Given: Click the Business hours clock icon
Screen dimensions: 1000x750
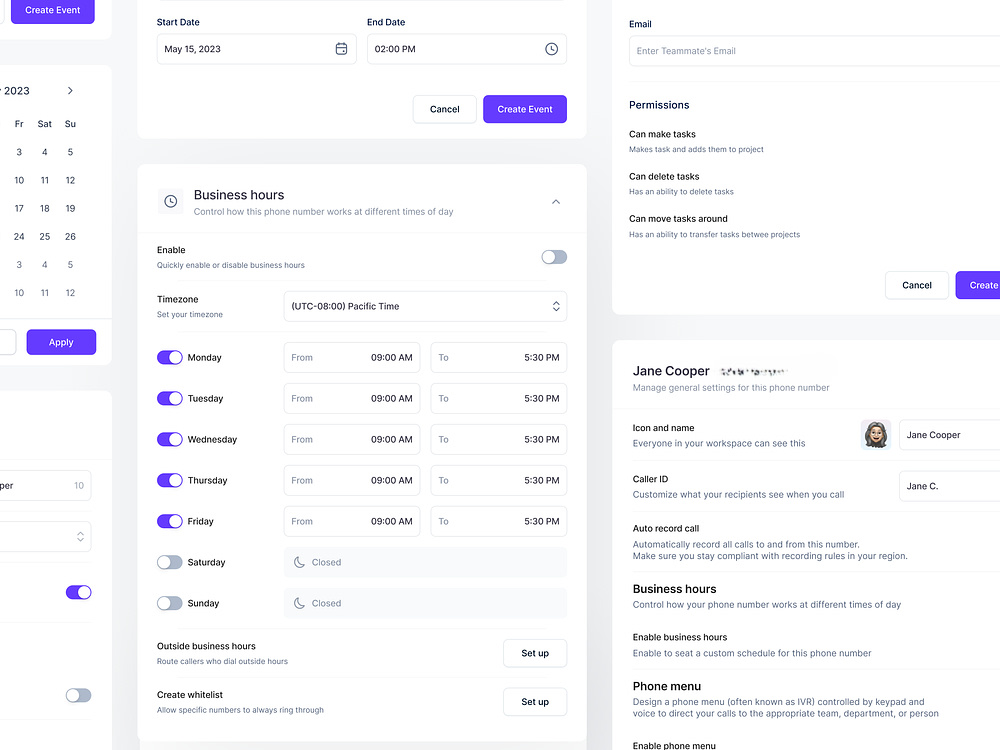Looking at the screenshot, I should 170,202.
